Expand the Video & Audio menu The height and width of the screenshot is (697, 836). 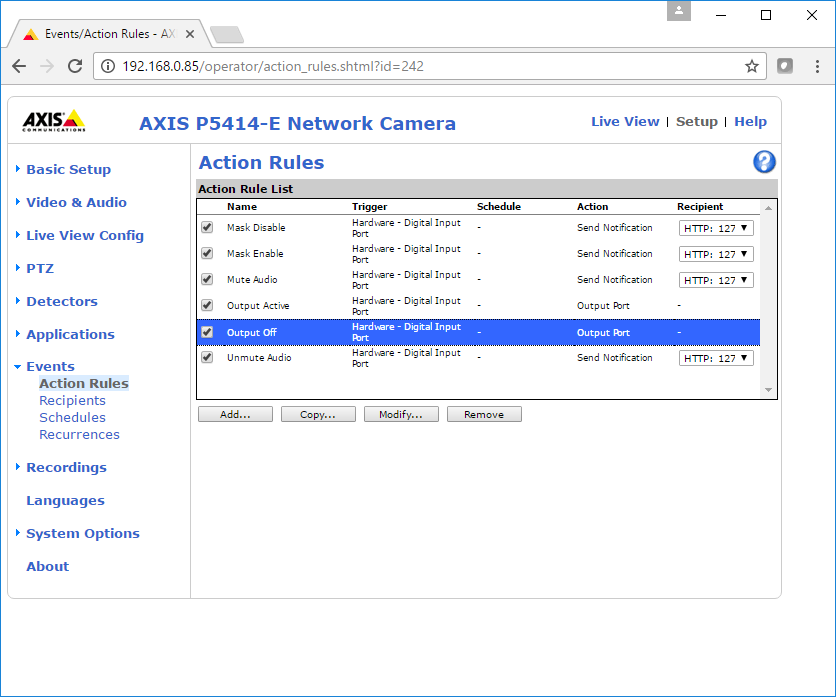click(x=76, y=203)
